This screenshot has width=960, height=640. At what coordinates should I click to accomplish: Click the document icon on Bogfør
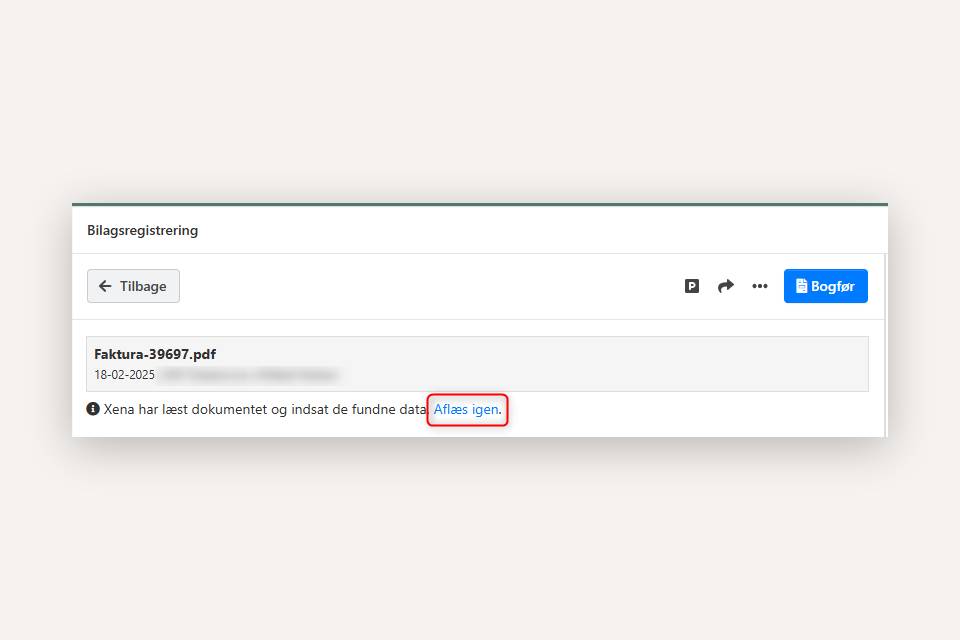[801, 286]
